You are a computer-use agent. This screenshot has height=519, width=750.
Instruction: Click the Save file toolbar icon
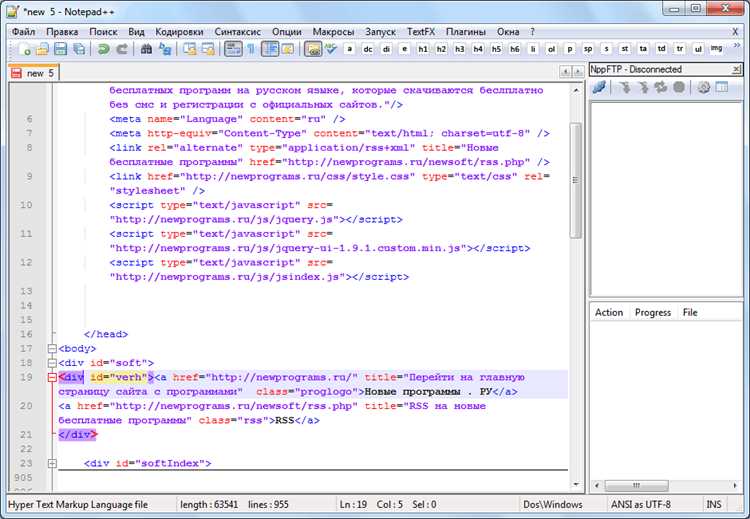click(61, 49)
